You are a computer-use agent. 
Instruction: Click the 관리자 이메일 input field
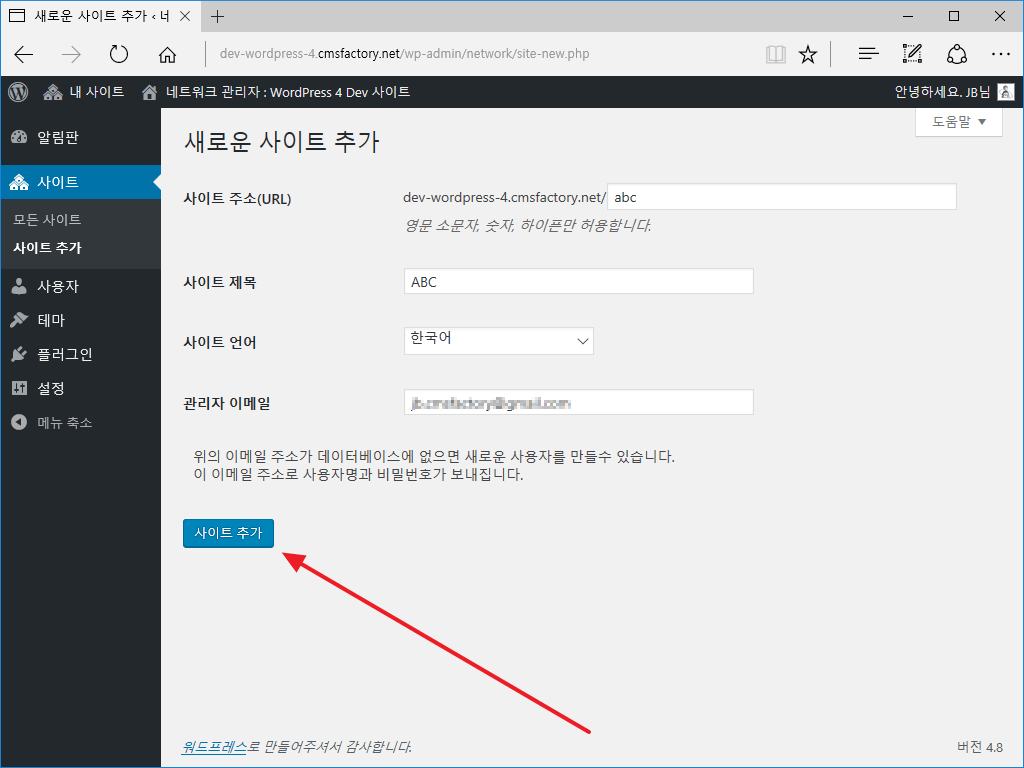pos(579,402)
